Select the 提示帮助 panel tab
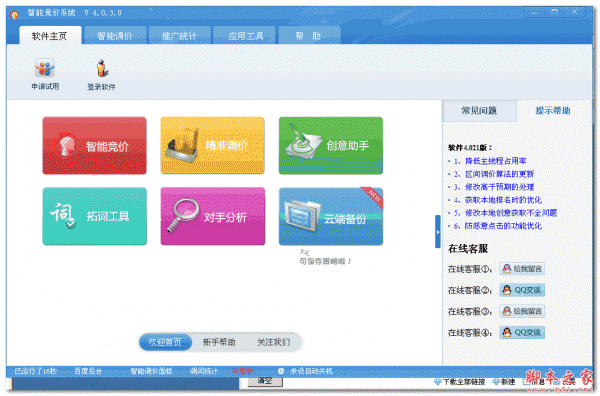Screen dimensions: 600x396 pyautogui.click(x=553, y=111)
